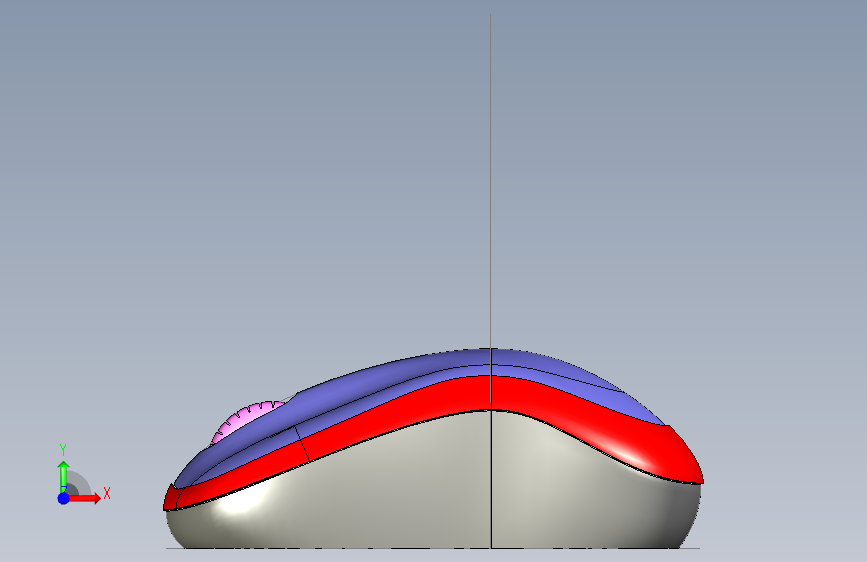Click the green Y axis arrow of the triad

click(x=64, y=476)
